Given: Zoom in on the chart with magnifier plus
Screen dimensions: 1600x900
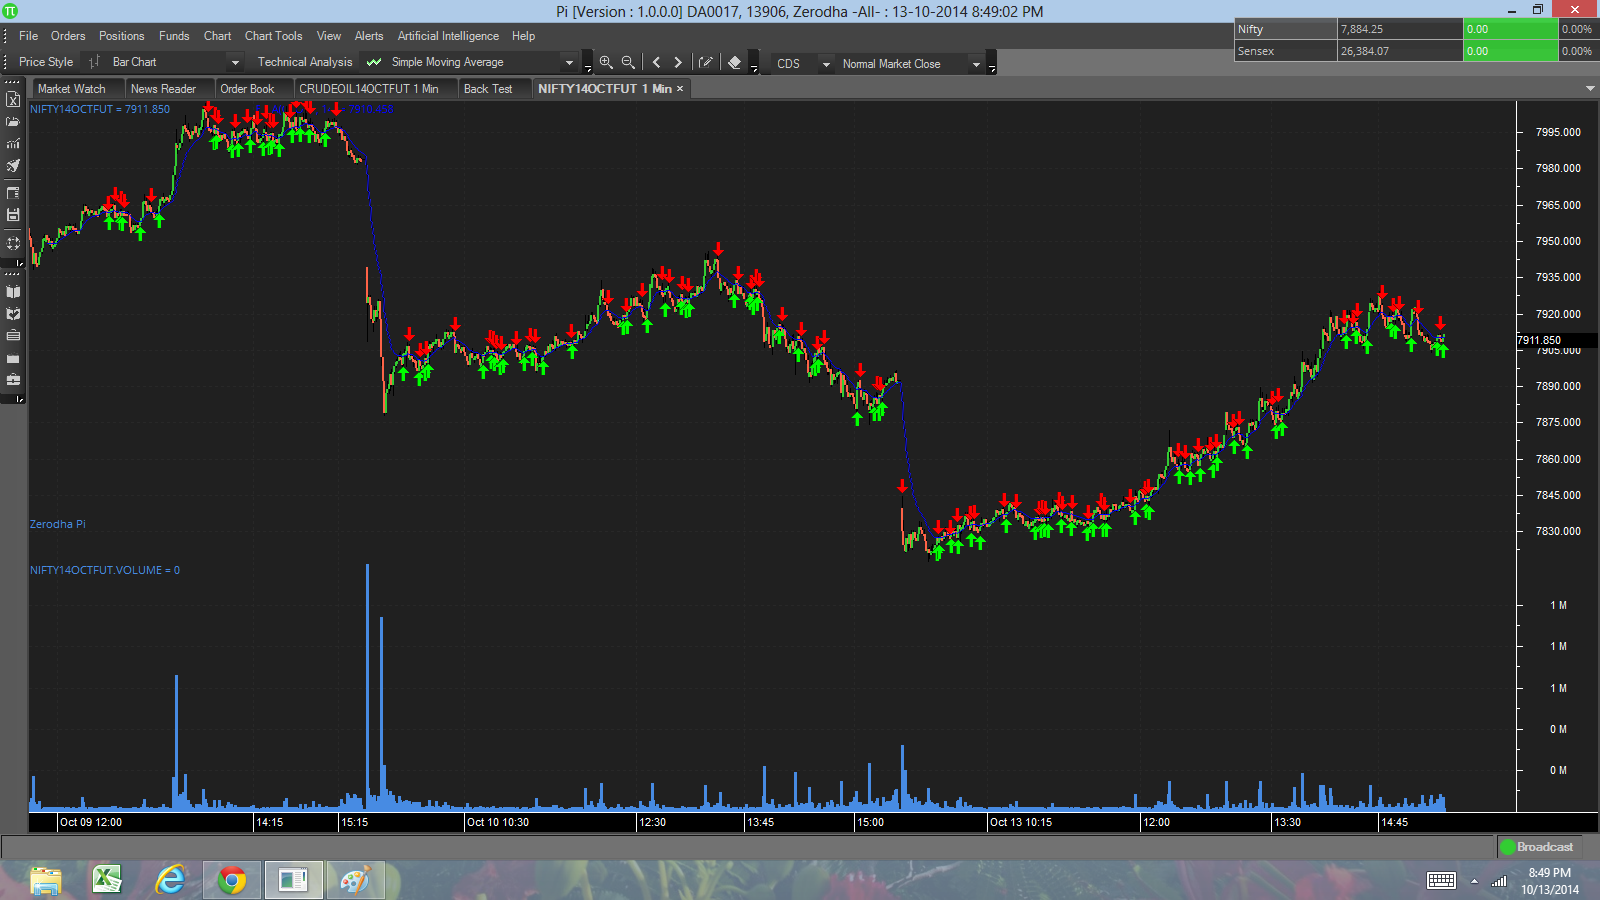Looking at the screenshot, I should [x=606, y=62].
